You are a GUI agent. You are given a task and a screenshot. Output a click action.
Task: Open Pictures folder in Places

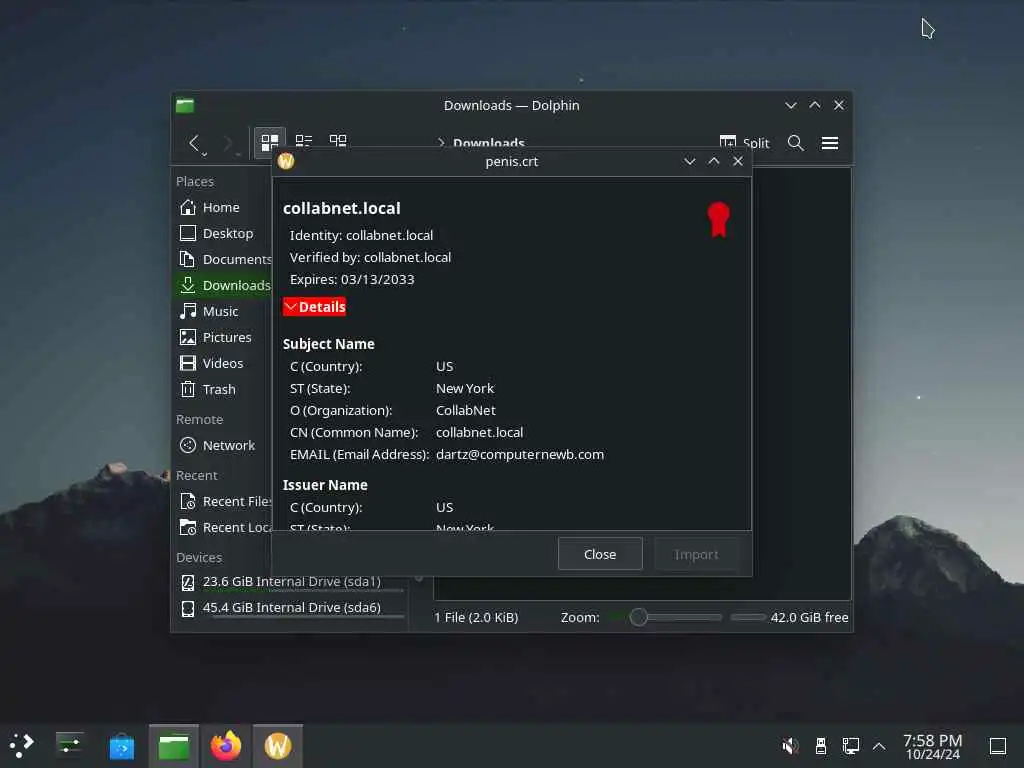(x=223, y=338)
